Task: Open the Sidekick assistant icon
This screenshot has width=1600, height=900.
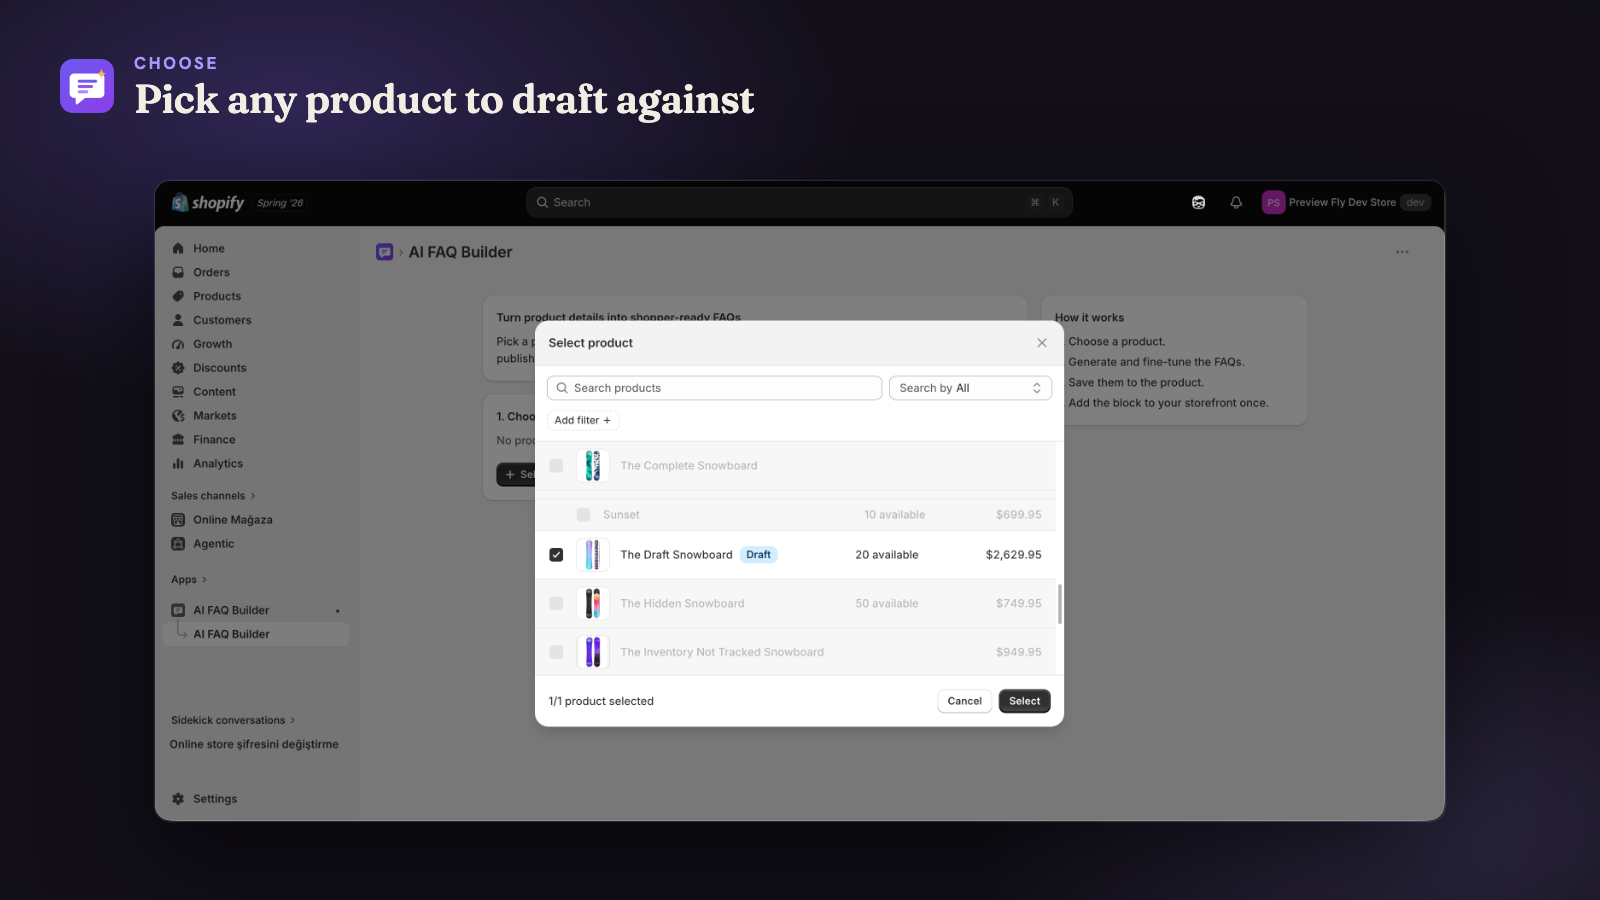Action: click(x=1198, y=202)
